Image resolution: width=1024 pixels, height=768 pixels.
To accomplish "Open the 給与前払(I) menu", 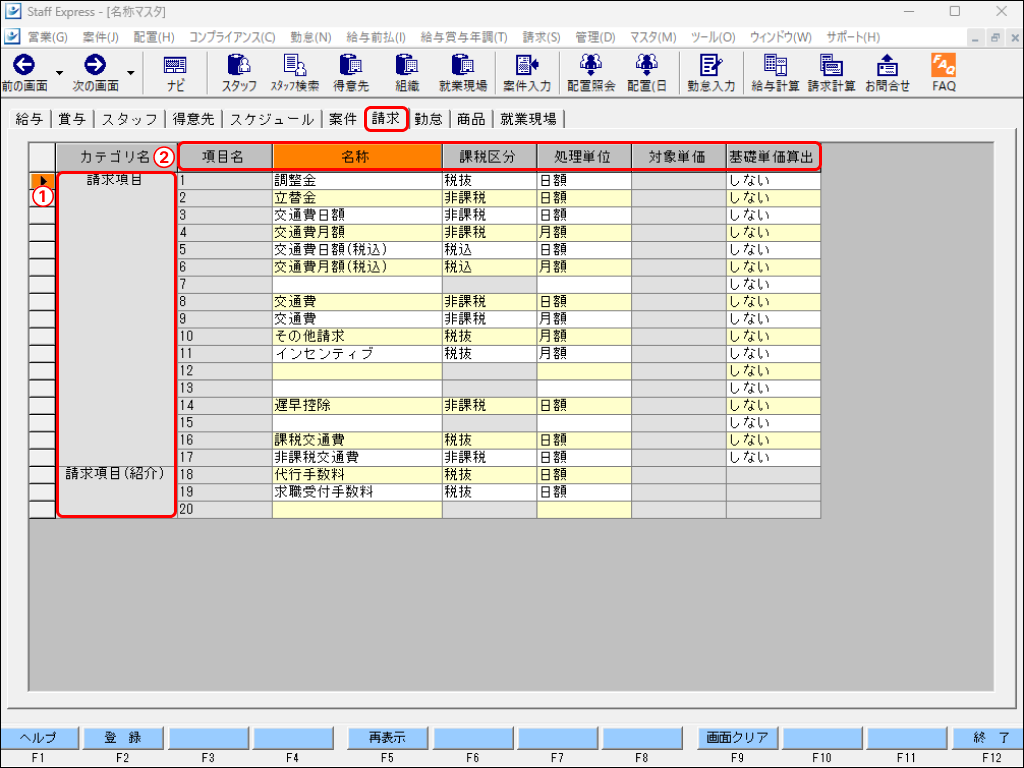I will [x=376, y=37].
